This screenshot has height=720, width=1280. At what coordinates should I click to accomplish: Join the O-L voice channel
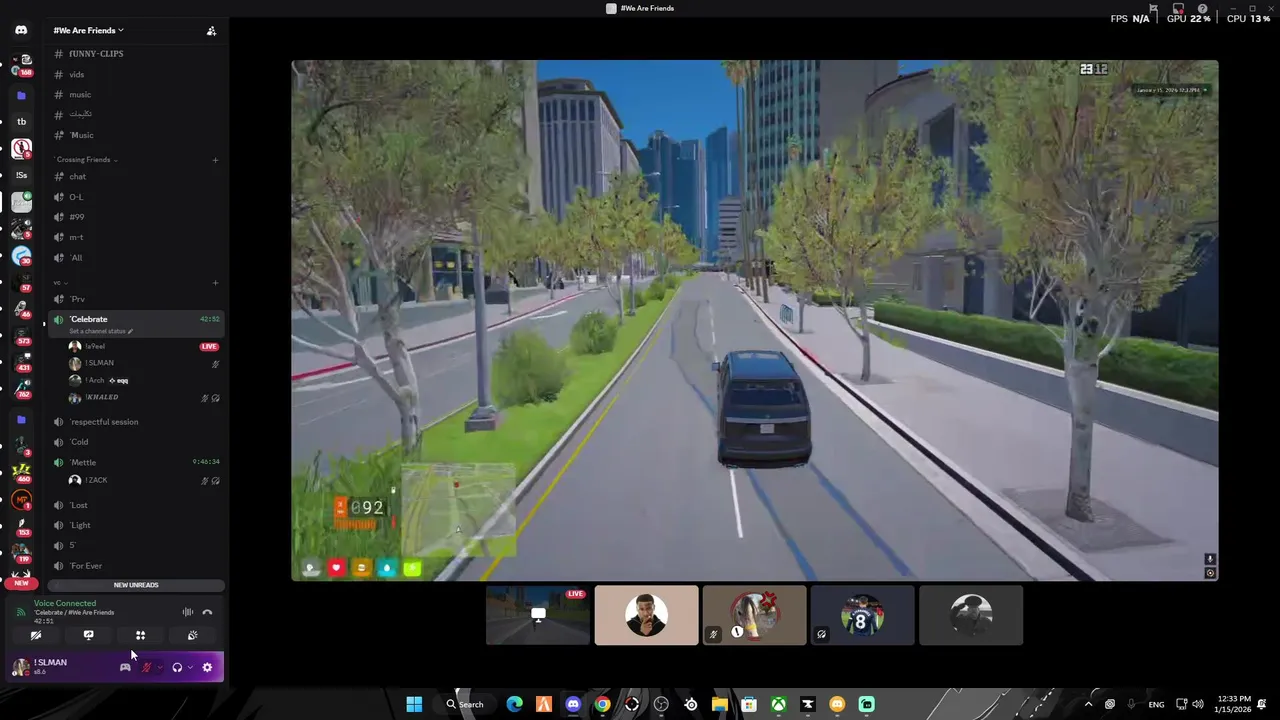(135, 197)
